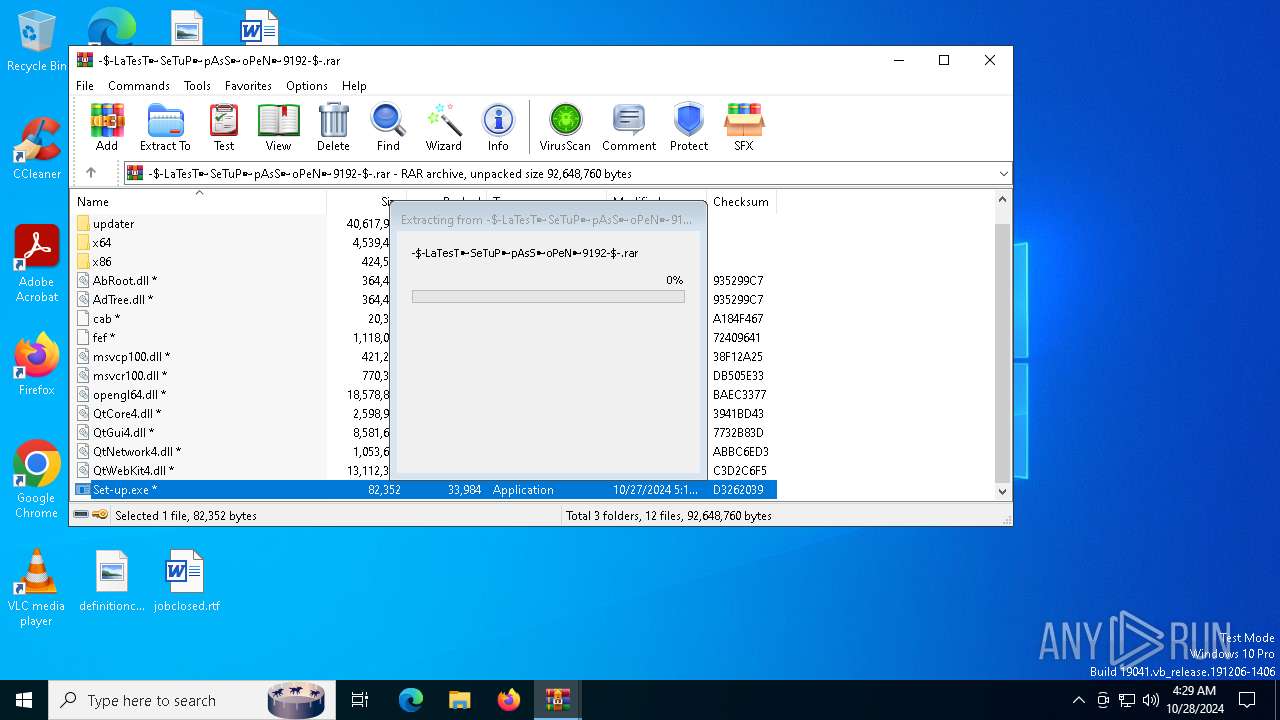This screenshot has height=720, width=1280.
Task: Sort by the Name column header
Action: tap(199, 201)
